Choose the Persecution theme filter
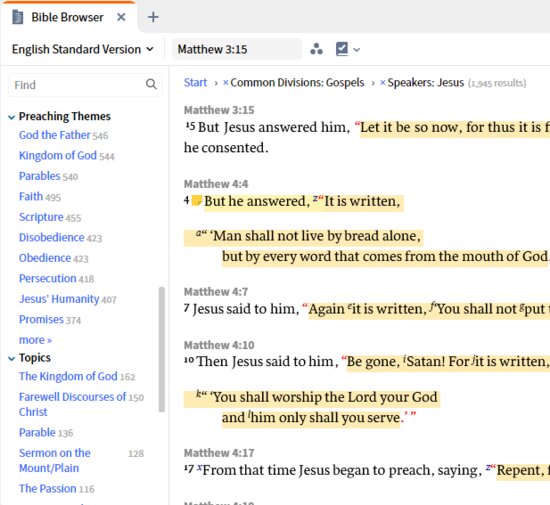This screenshot has width=550, height=505. point(47,278)
